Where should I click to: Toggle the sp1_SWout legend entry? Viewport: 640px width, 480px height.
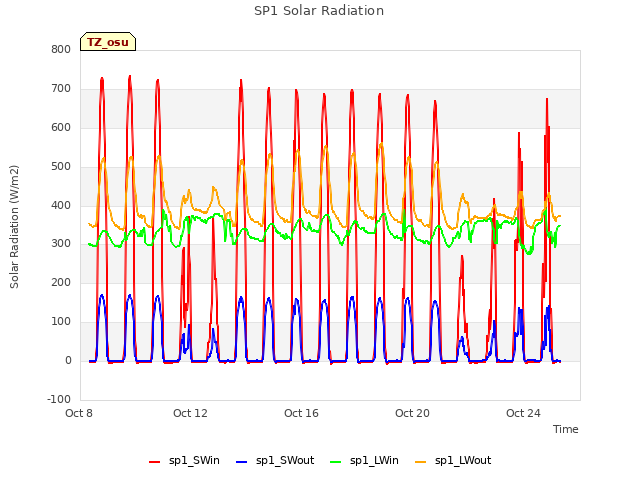pyautogui.click(x=275, y=460)
